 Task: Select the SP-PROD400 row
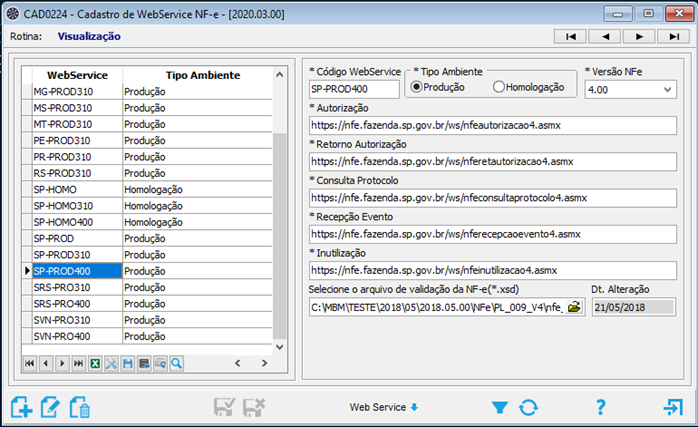[x=147, y=271]
